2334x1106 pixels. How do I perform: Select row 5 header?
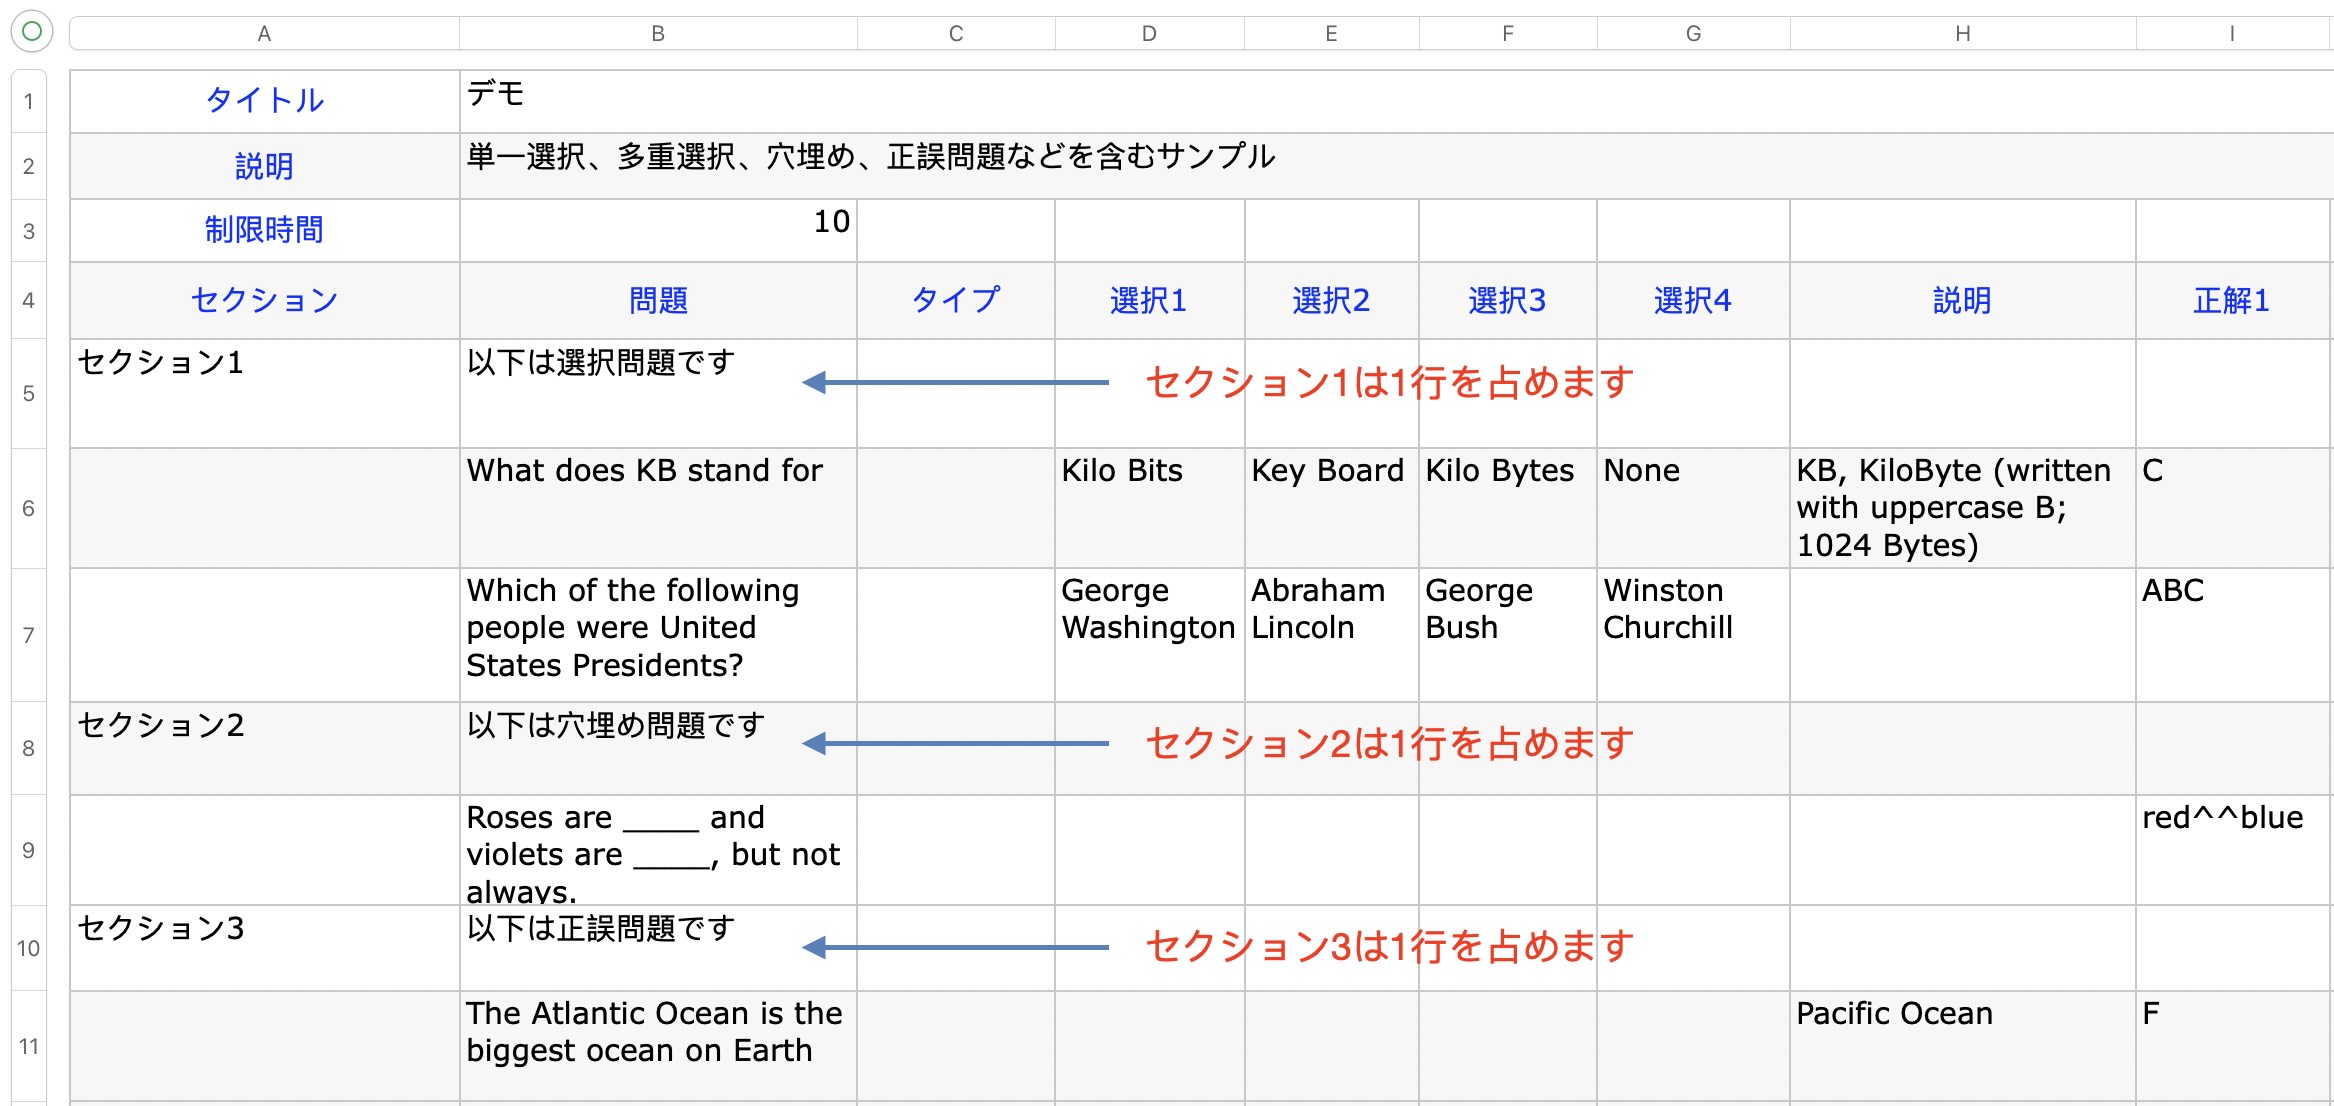point(29,393)
